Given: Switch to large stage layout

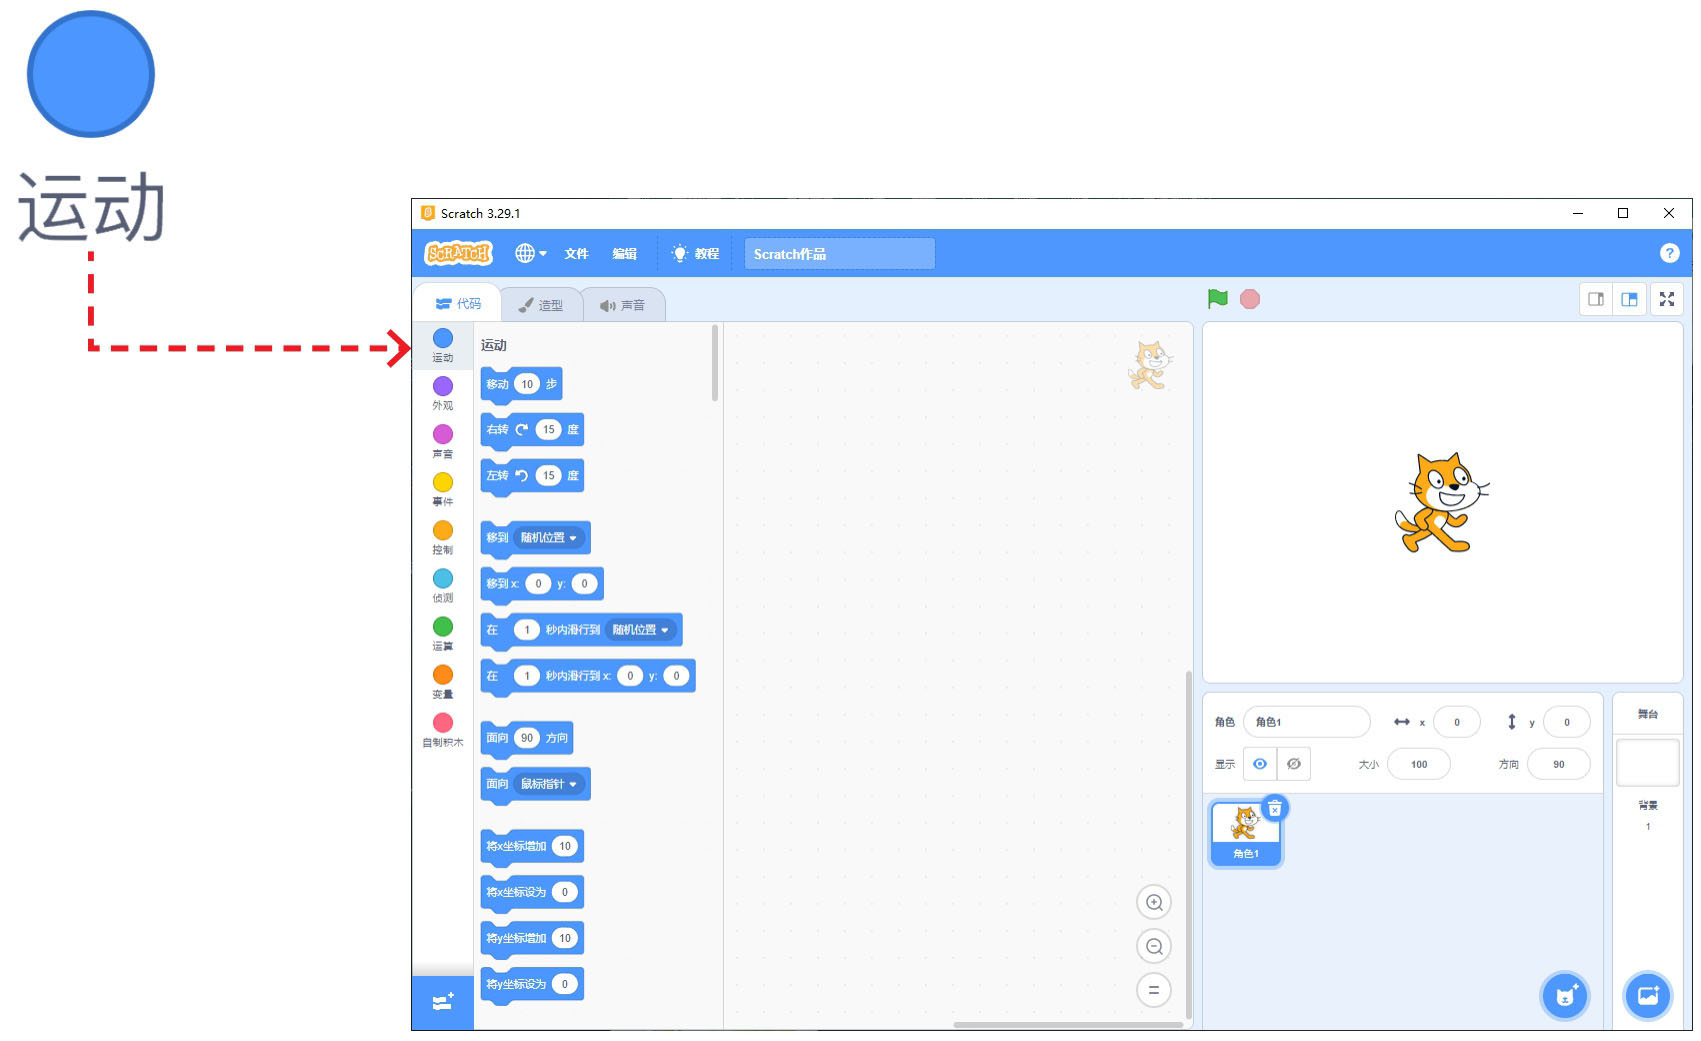Looking at the screenshot, I should [1629, 299].
